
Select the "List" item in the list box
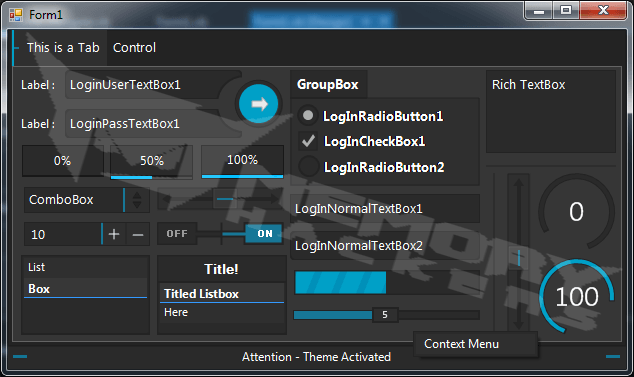pos(85,267)
